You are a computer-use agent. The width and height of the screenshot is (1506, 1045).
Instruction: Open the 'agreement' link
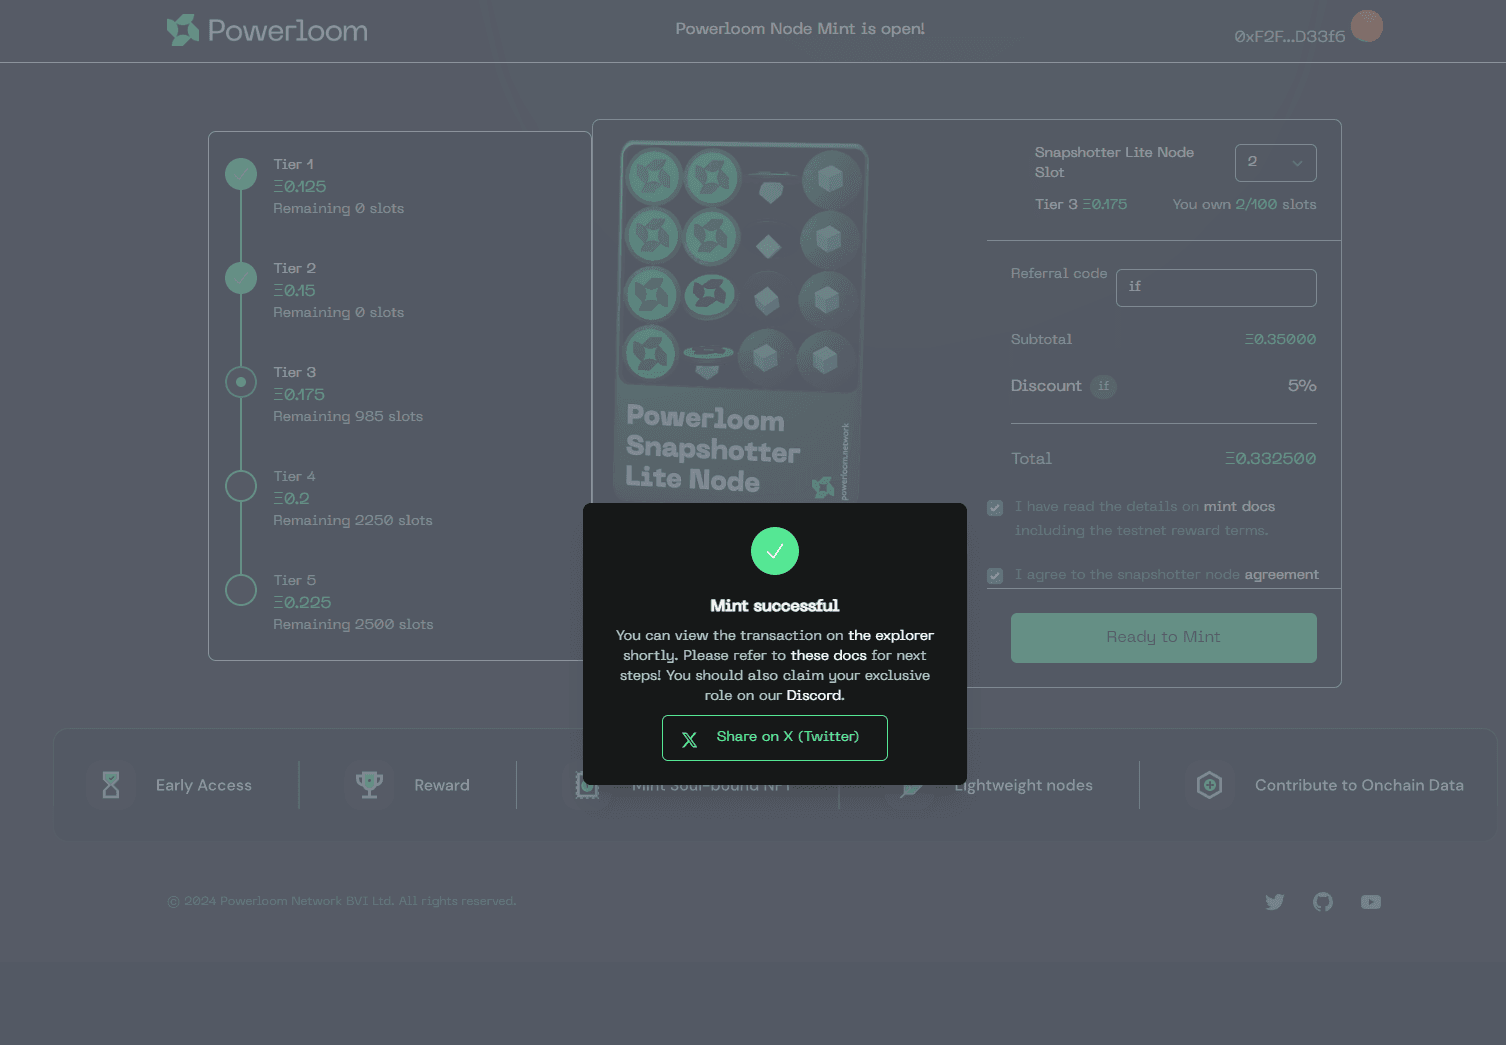[1282, 575]
